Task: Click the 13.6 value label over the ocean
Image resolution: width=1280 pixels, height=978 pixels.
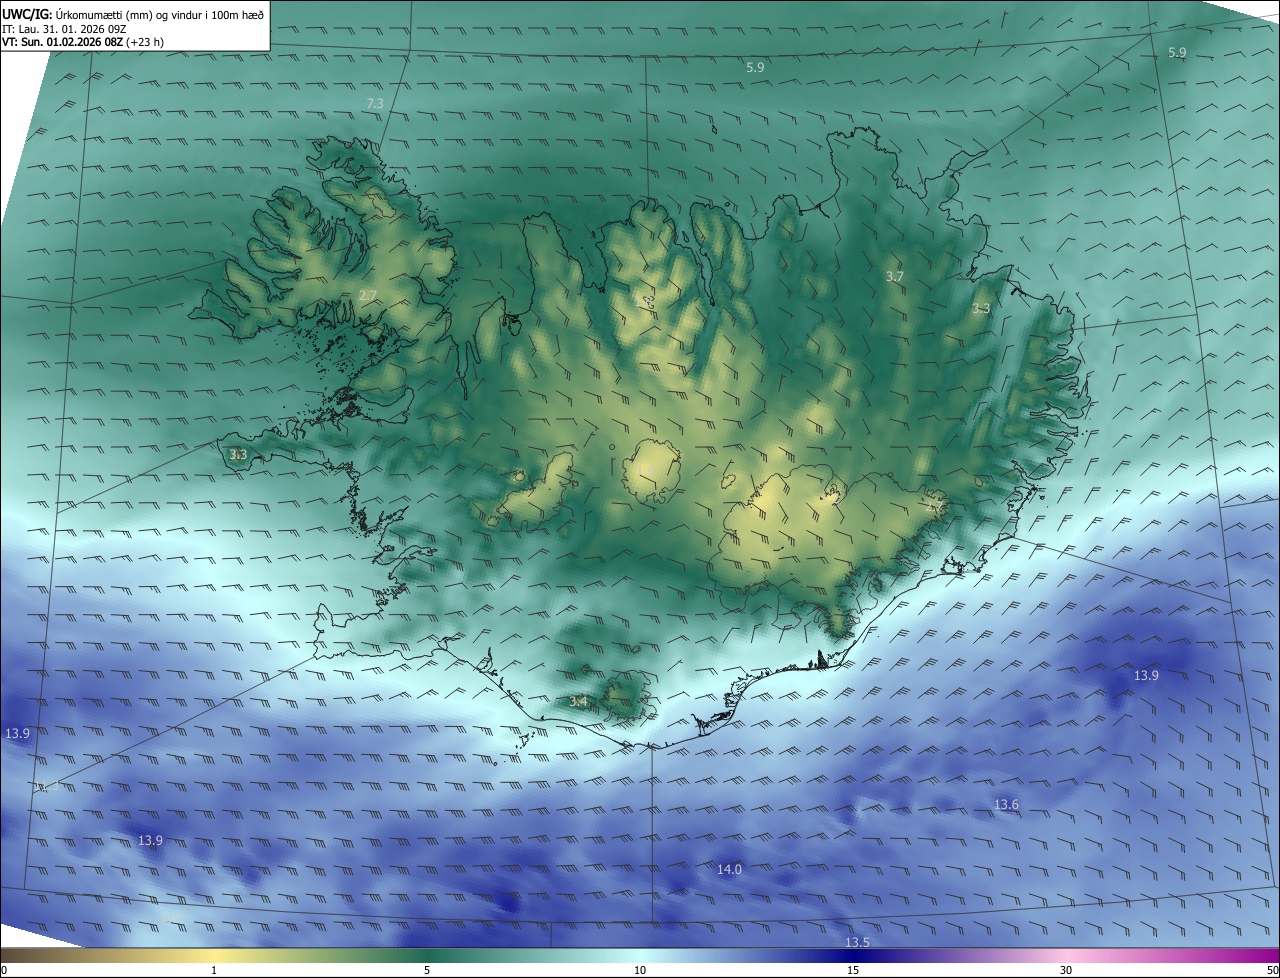Action: [1006, 805]
